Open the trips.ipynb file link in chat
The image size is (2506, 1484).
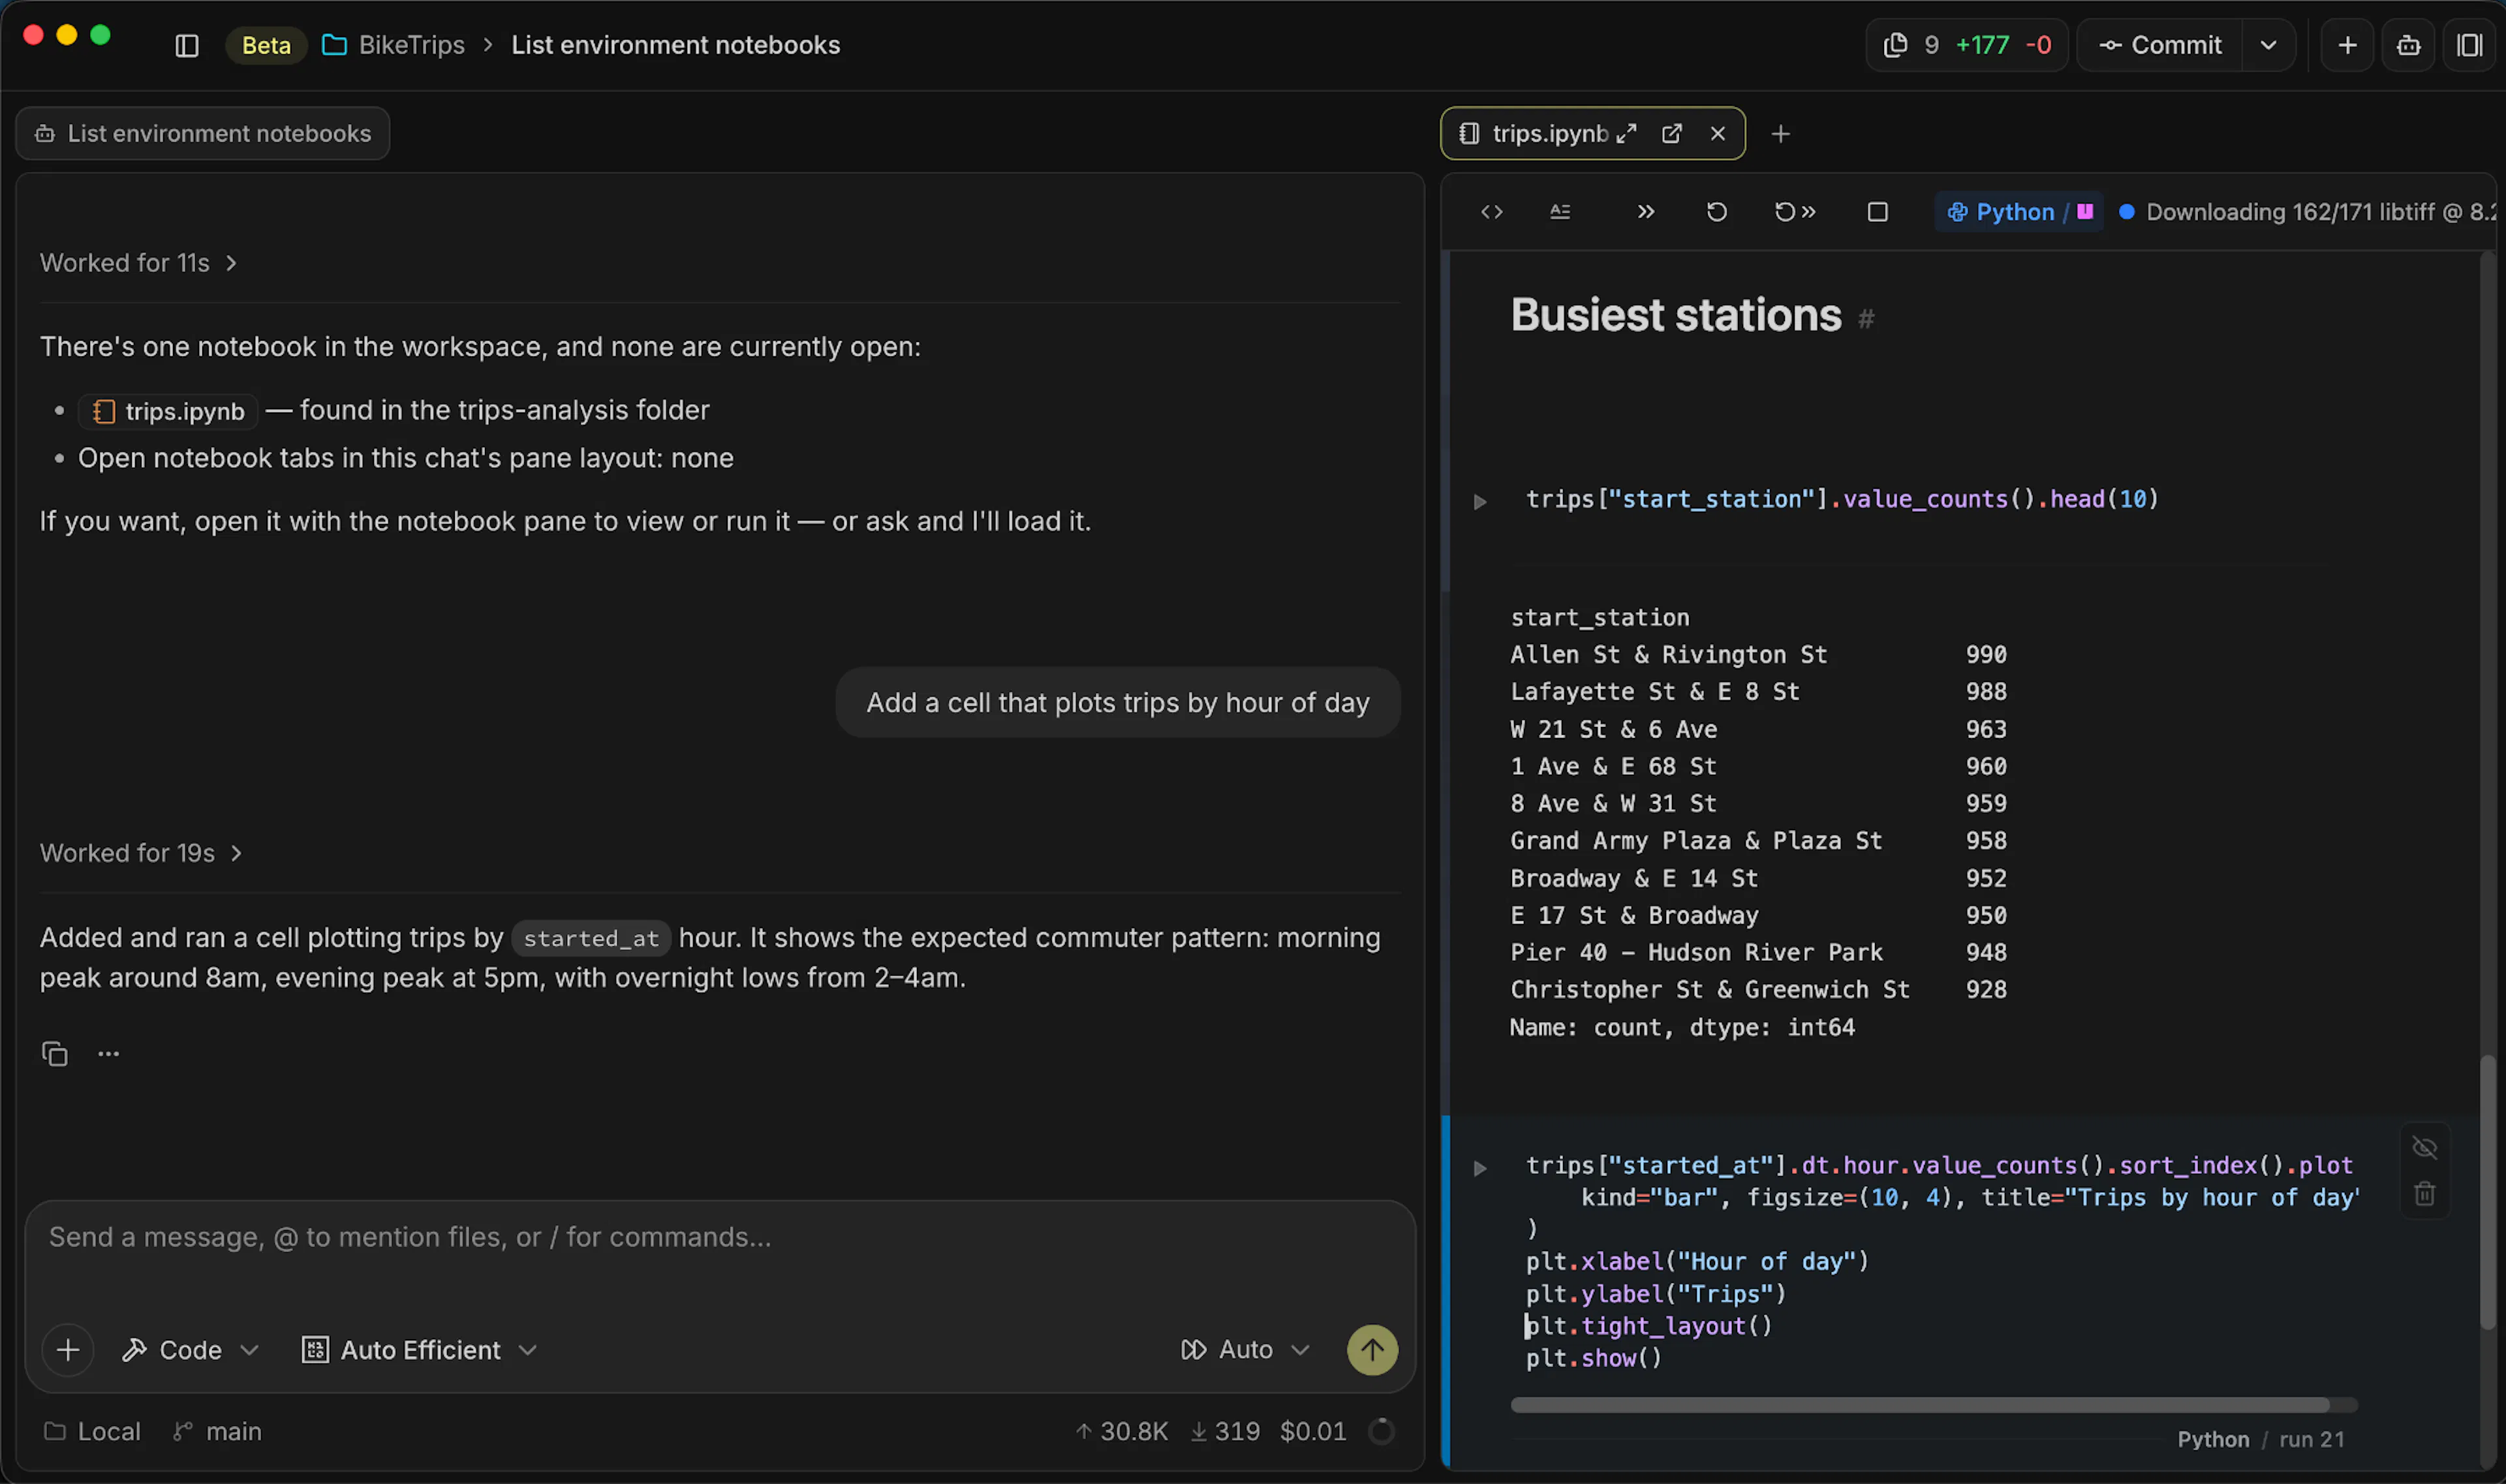(x=169, y=411)
